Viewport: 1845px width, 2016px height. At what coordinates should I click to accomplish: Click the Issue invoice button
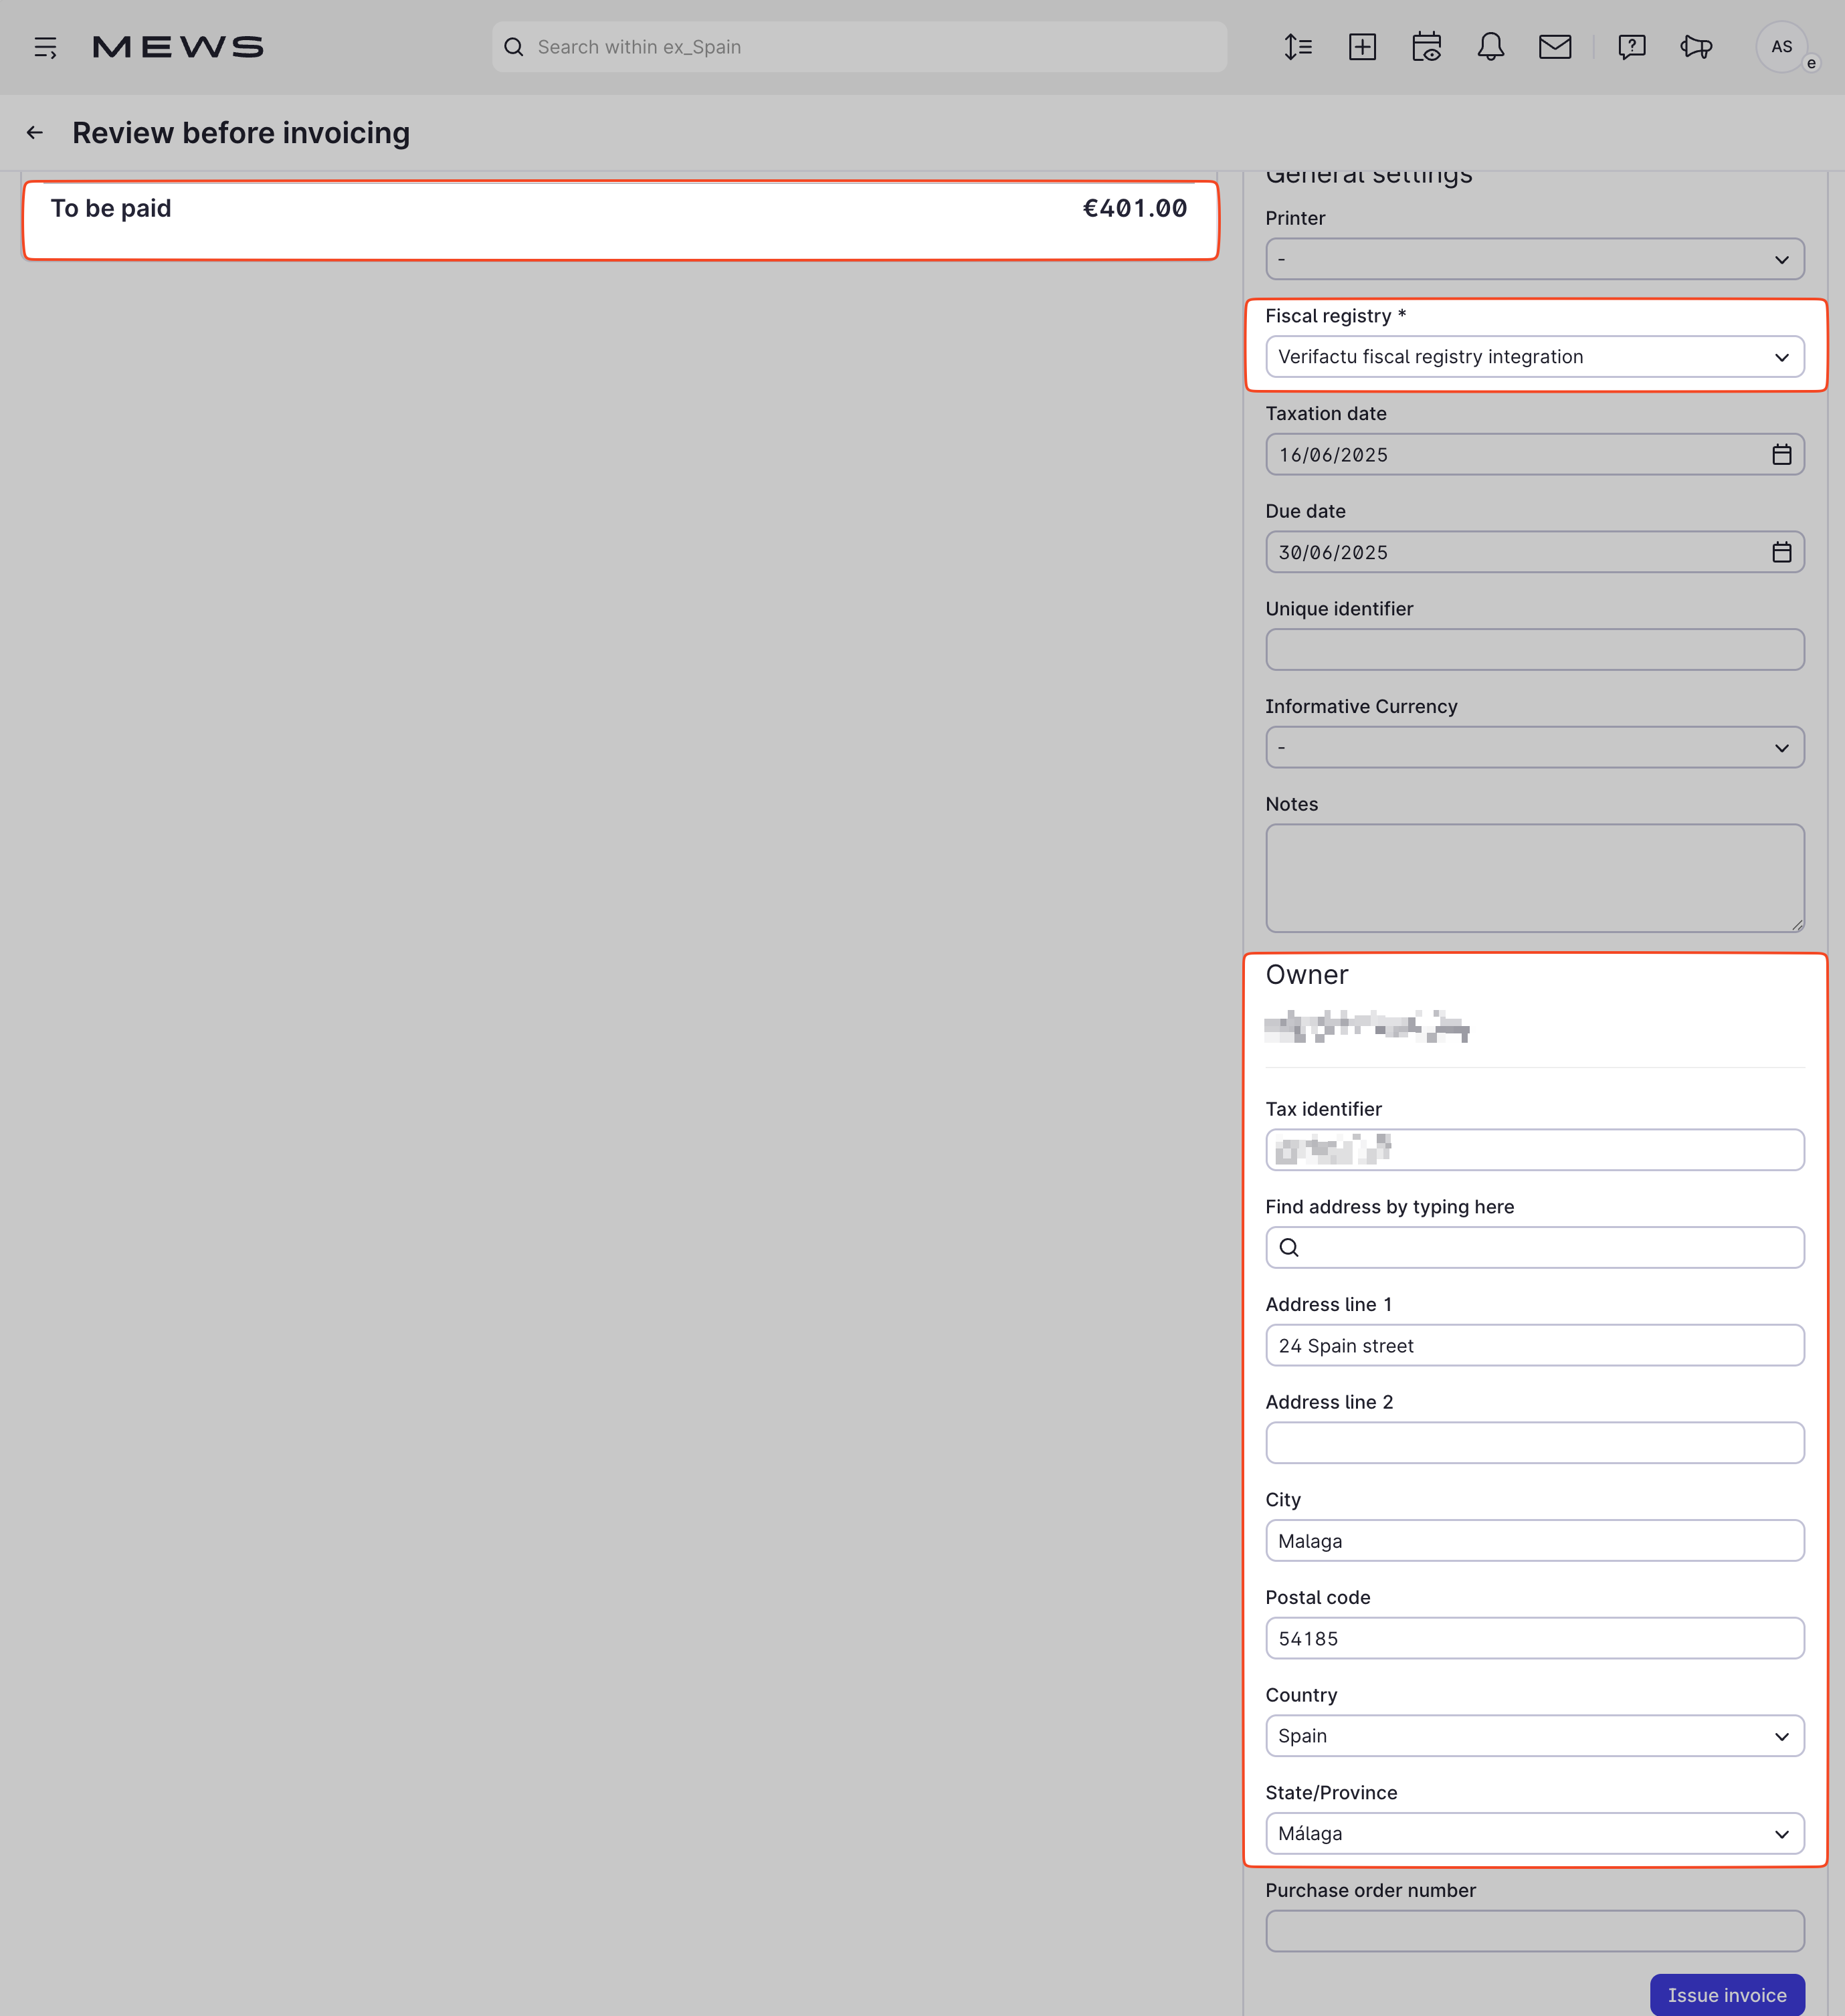tap(1727, 1995)
